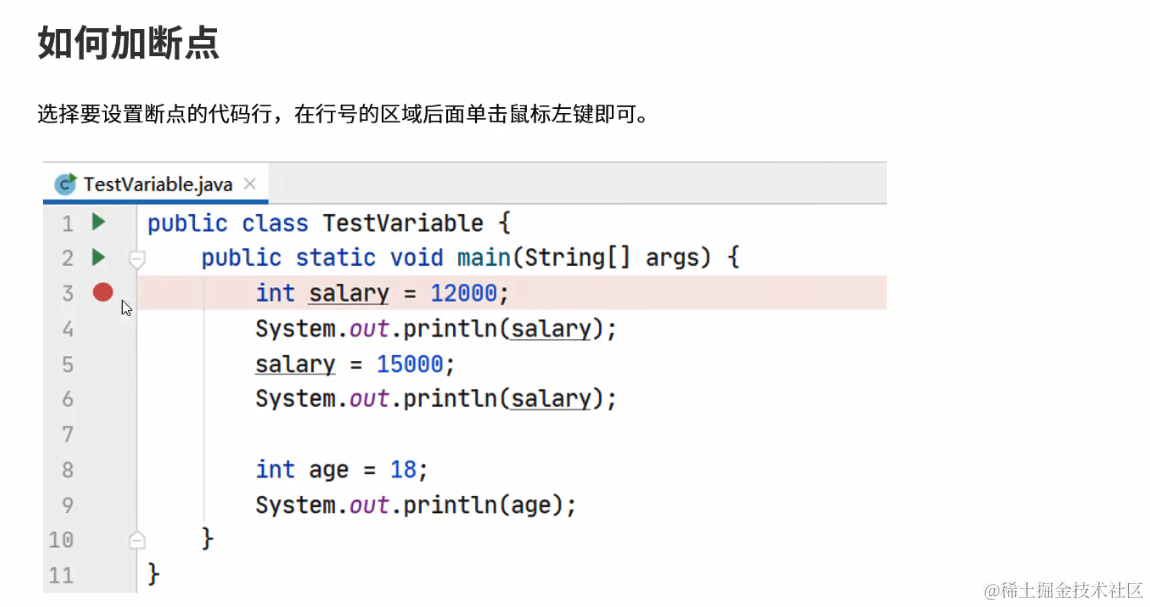Click line number 6 in the gutter

point(67,400)
